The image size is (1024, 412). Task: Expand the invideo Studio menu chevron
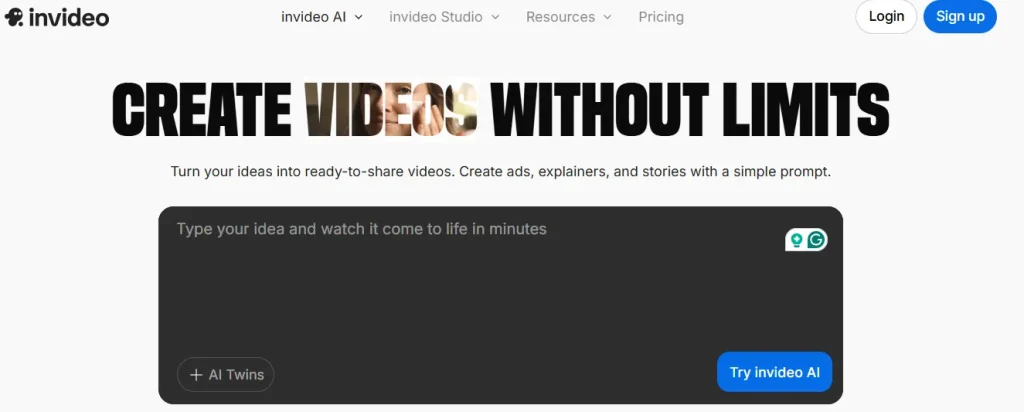pyautogui.click(x=495, y=18)
